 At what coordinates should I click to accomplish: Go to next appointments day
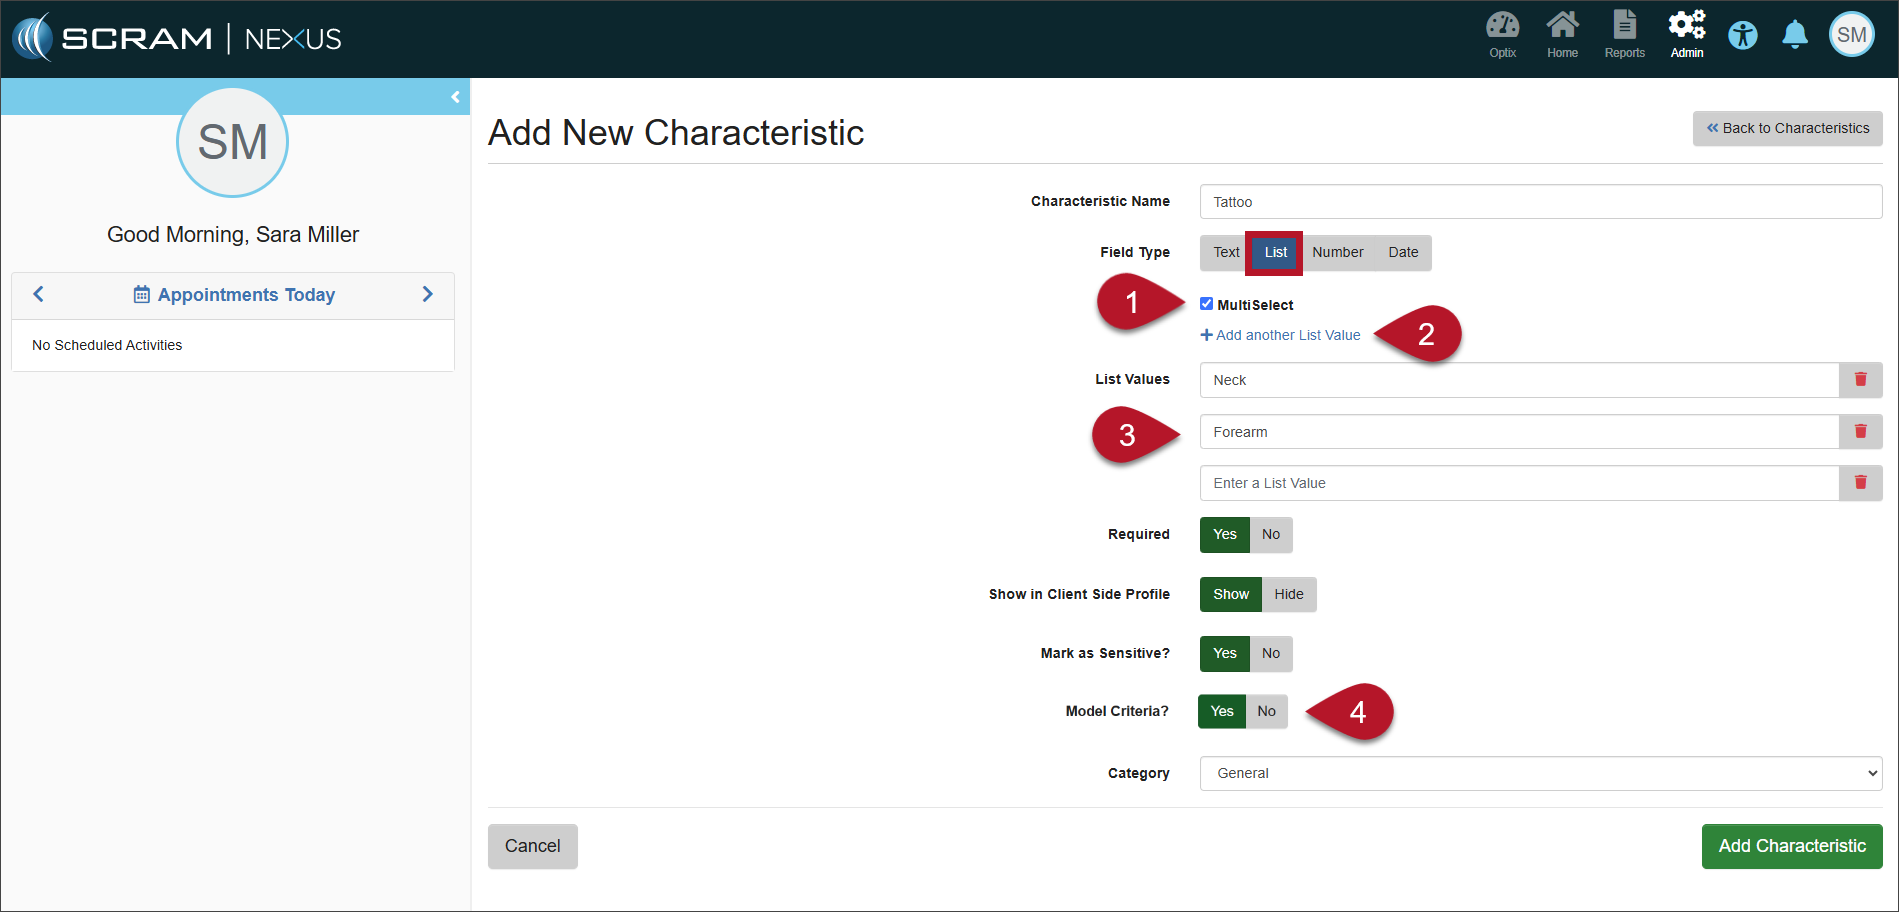tap(427, 294)
